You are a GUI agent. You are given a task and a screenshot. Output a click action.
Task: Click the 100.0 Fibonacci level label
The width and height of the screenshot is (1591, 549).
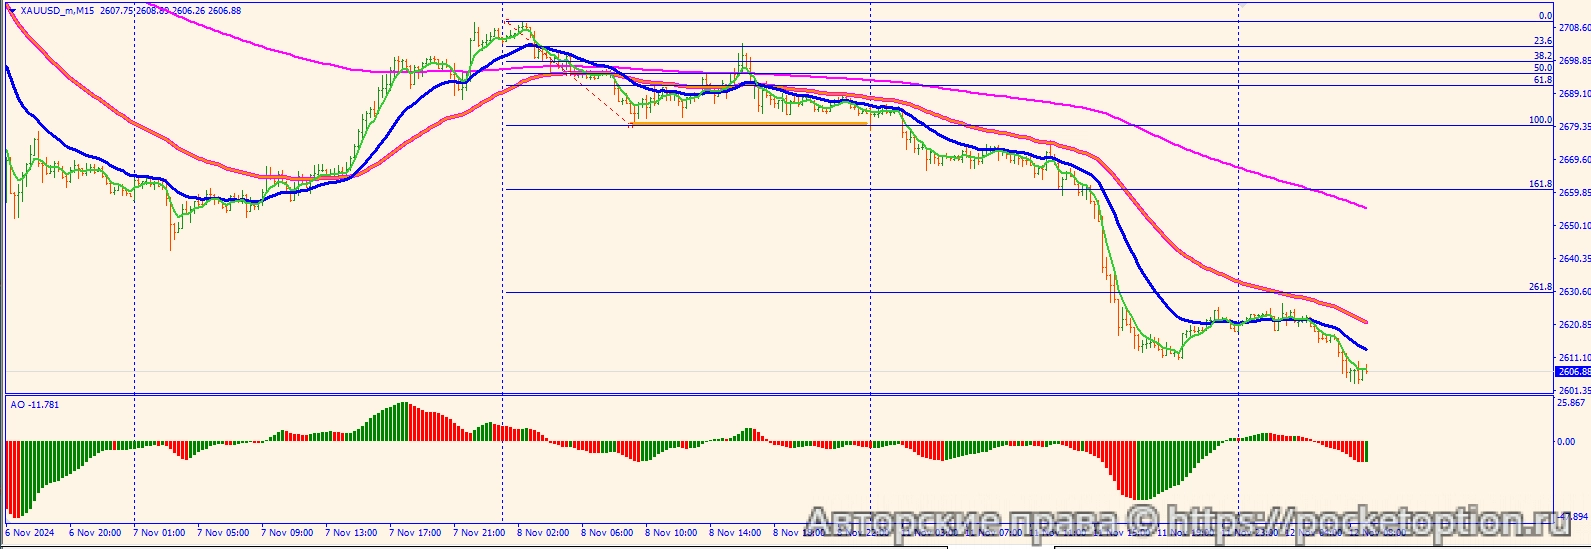click(x=1540, y=120)
